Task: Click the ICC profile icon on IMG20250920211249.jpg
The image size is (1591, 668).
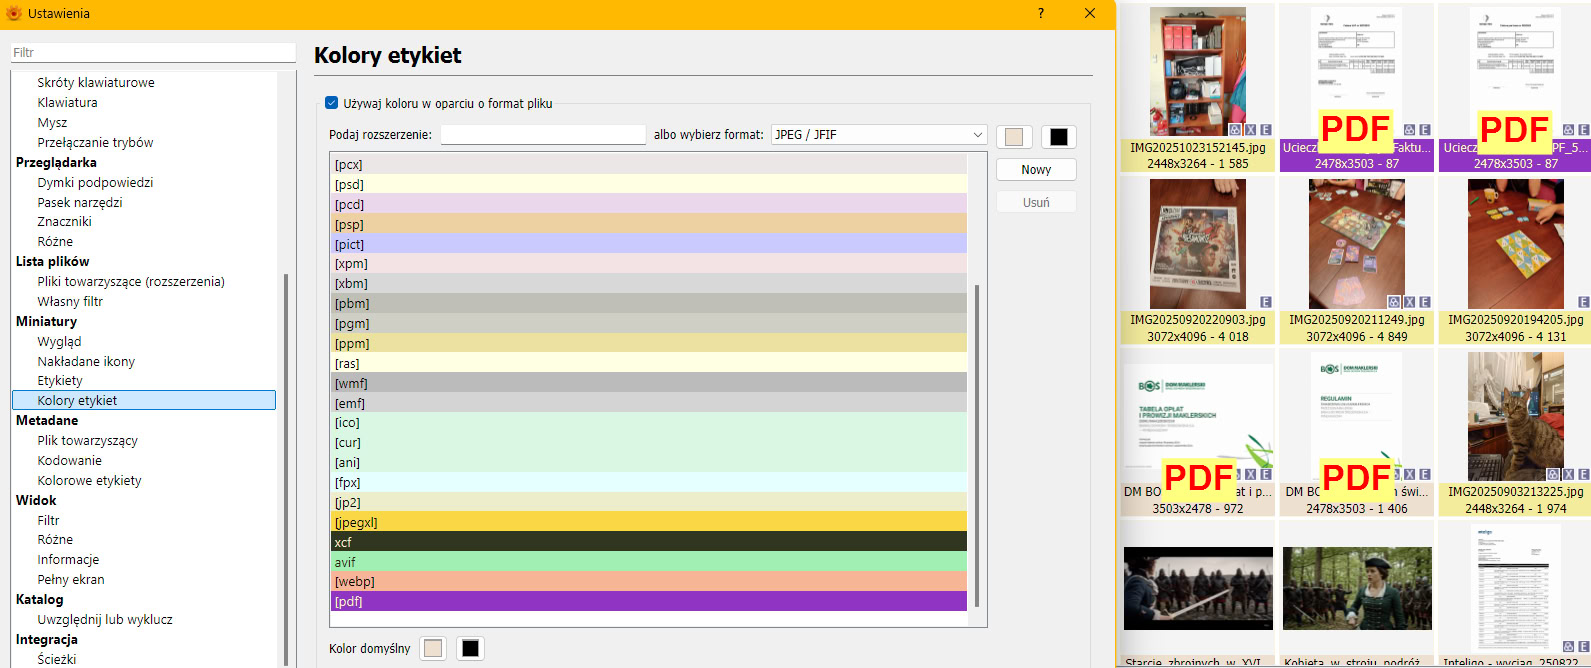Action: point(1394,302)
